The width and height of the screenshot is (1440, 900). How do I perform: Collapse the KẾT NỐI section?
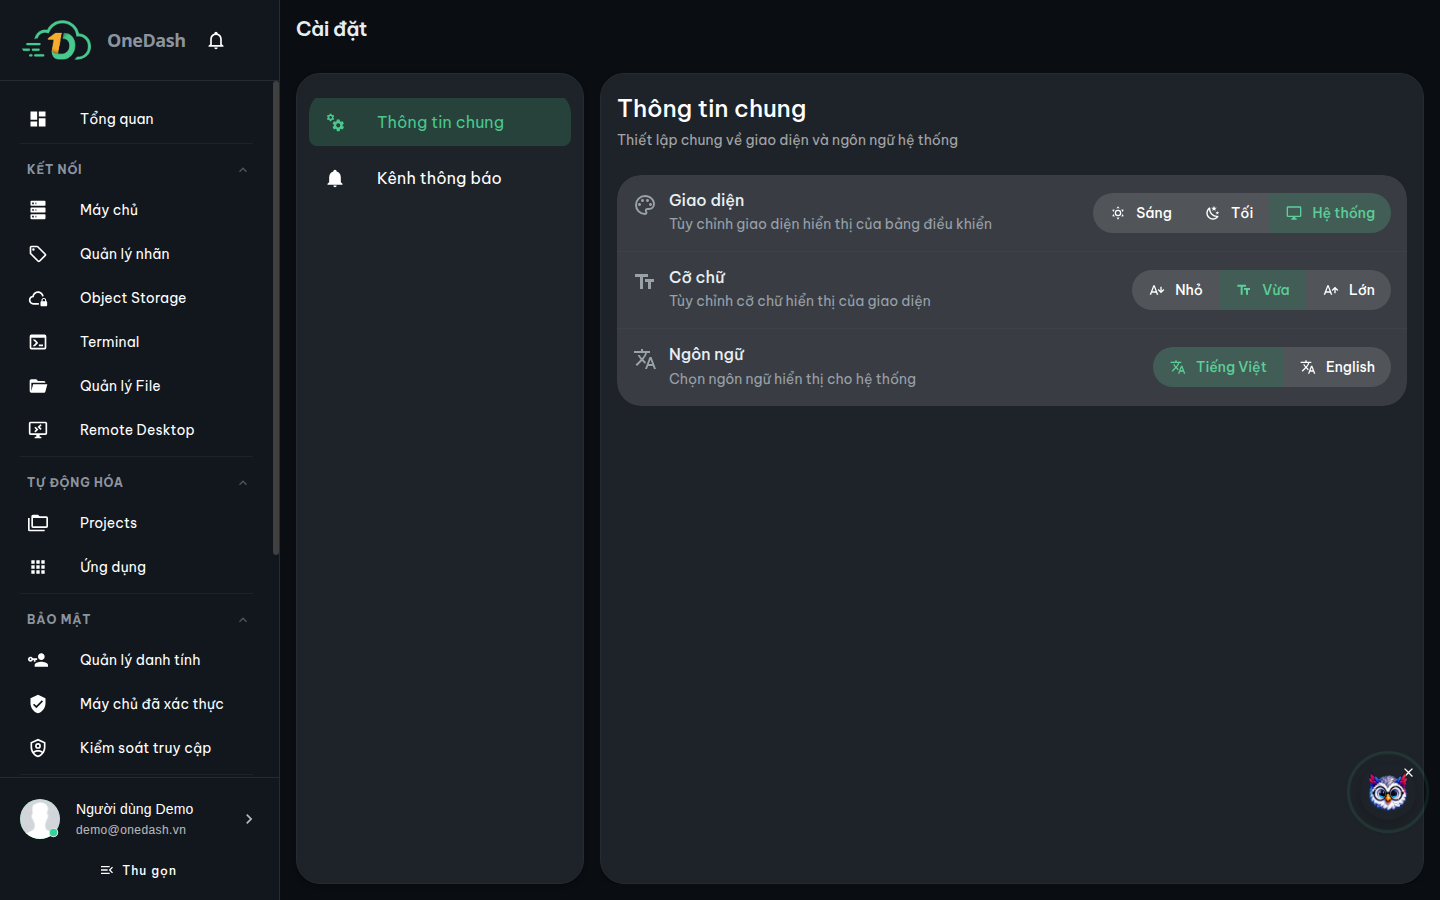(x=243, y=170)
